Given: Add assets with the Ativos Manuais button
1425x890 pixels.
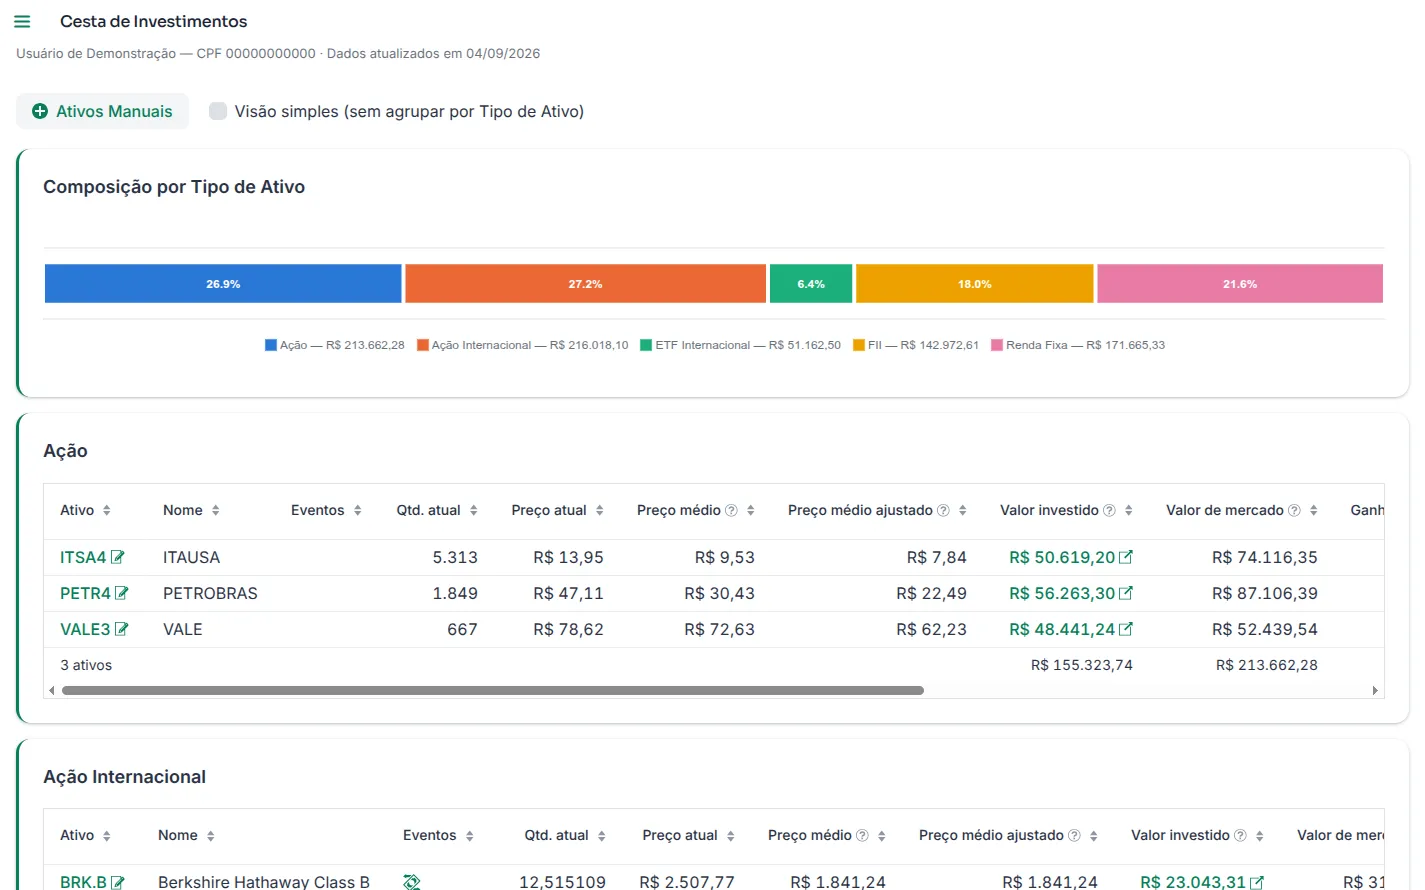Looking at the screenshot, I should 102,111.
